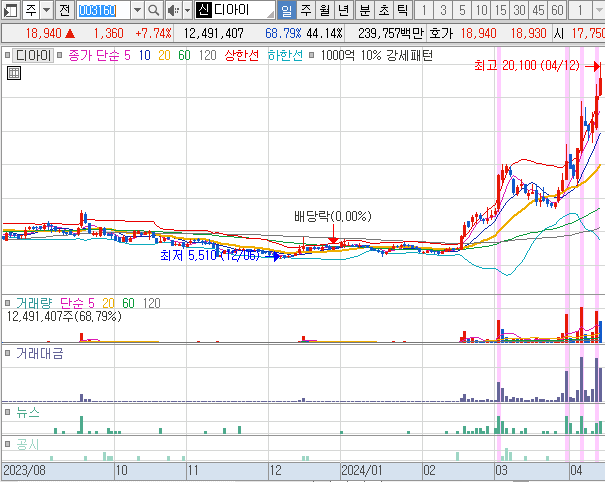This screenshot has height=482, width=605.
Task: Click the cyan 하한선 legend label
Action: 285,55
